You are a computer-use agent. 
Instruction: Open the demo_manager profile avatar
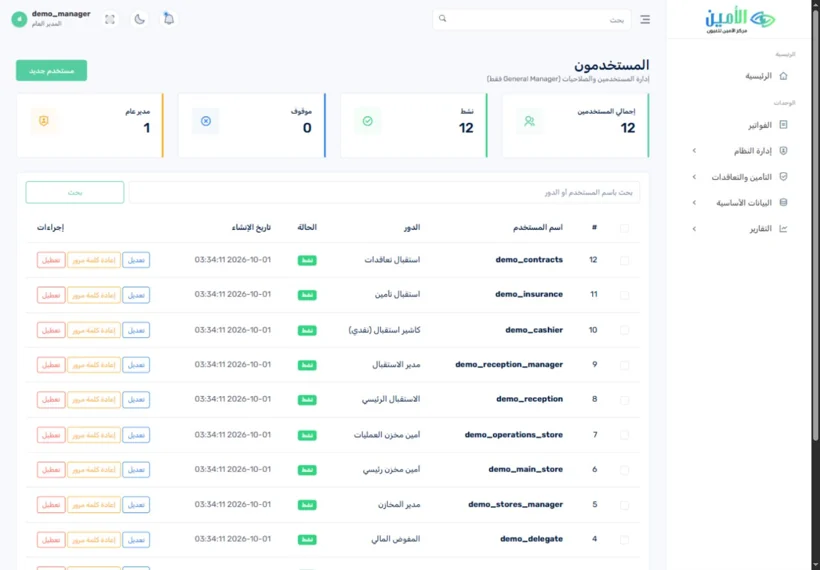point(19,19)
